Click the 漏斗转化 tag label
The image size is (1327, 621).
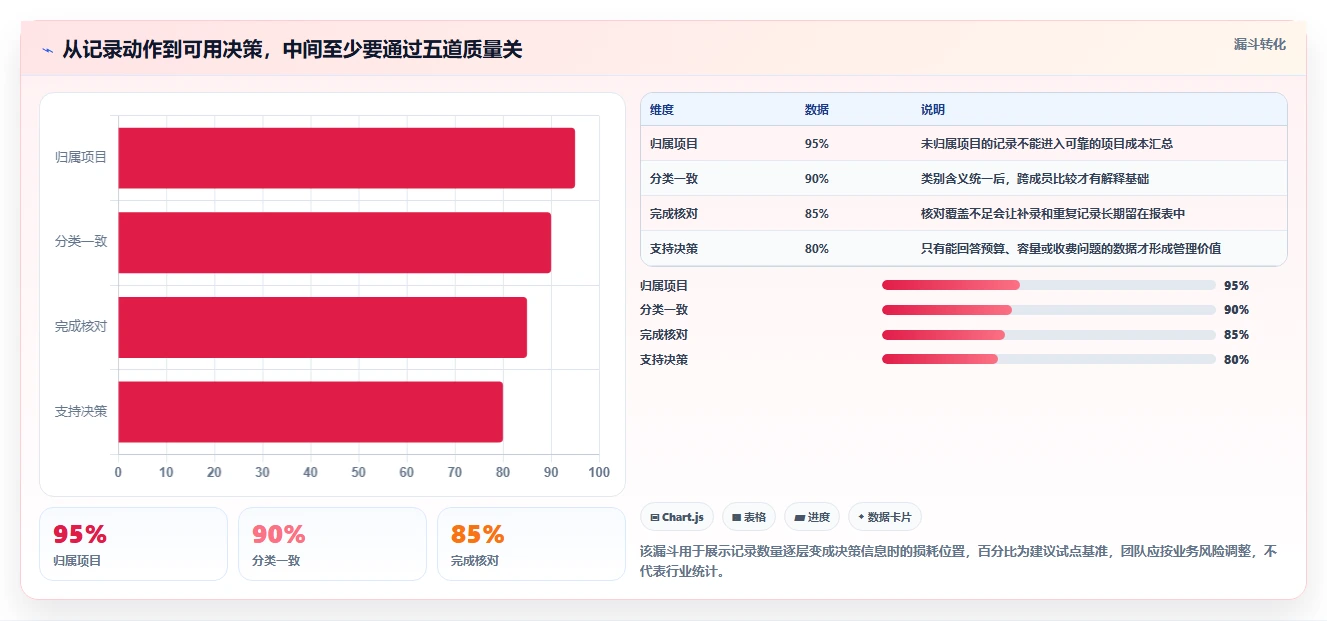click(1260, 45)
